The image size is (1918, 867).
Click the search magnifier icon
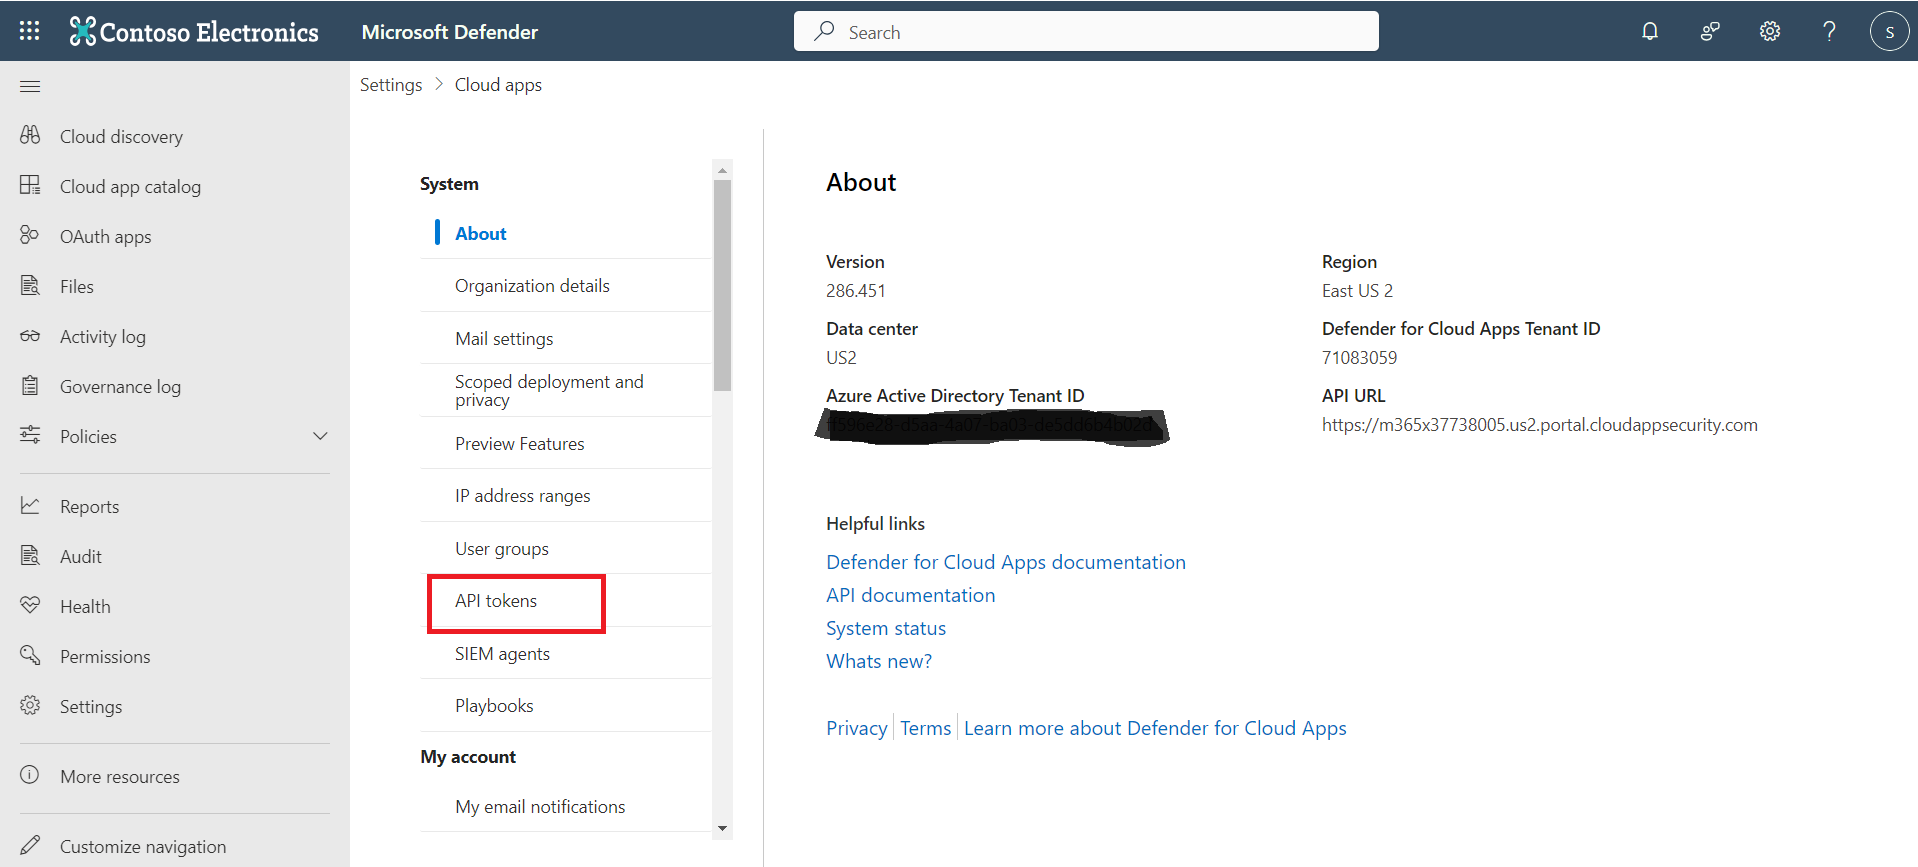pyautogui.click(x=824, y=31)
